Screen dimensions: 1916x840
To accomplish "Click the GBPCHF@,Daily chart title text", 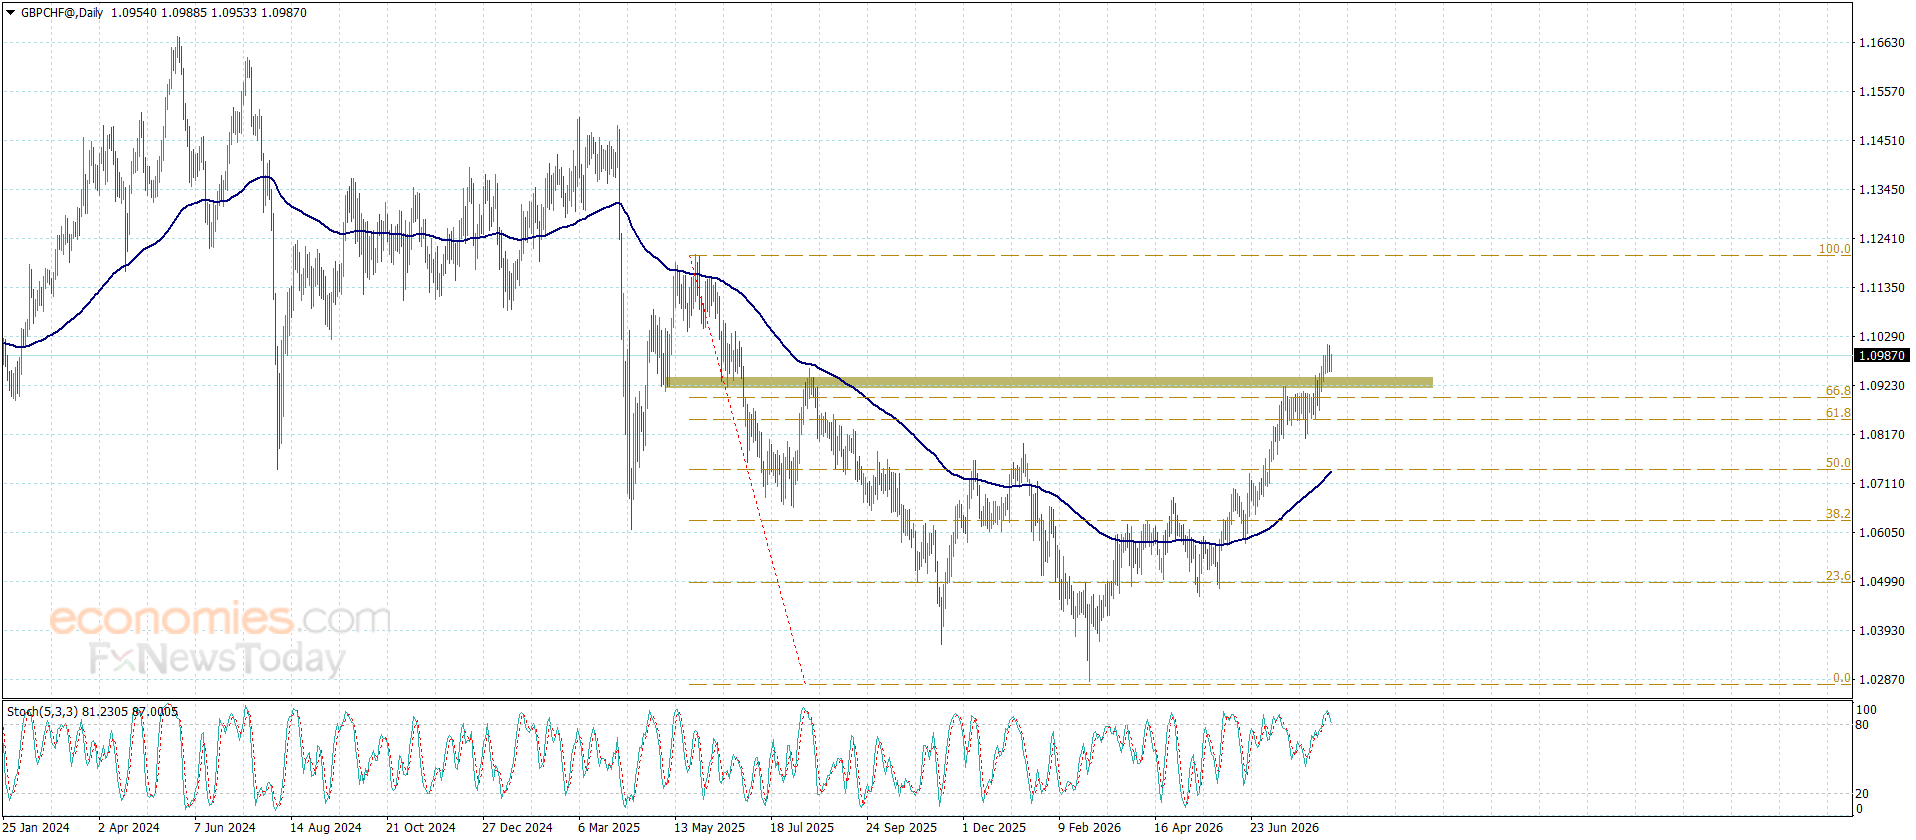I will [x=62, y=13].
